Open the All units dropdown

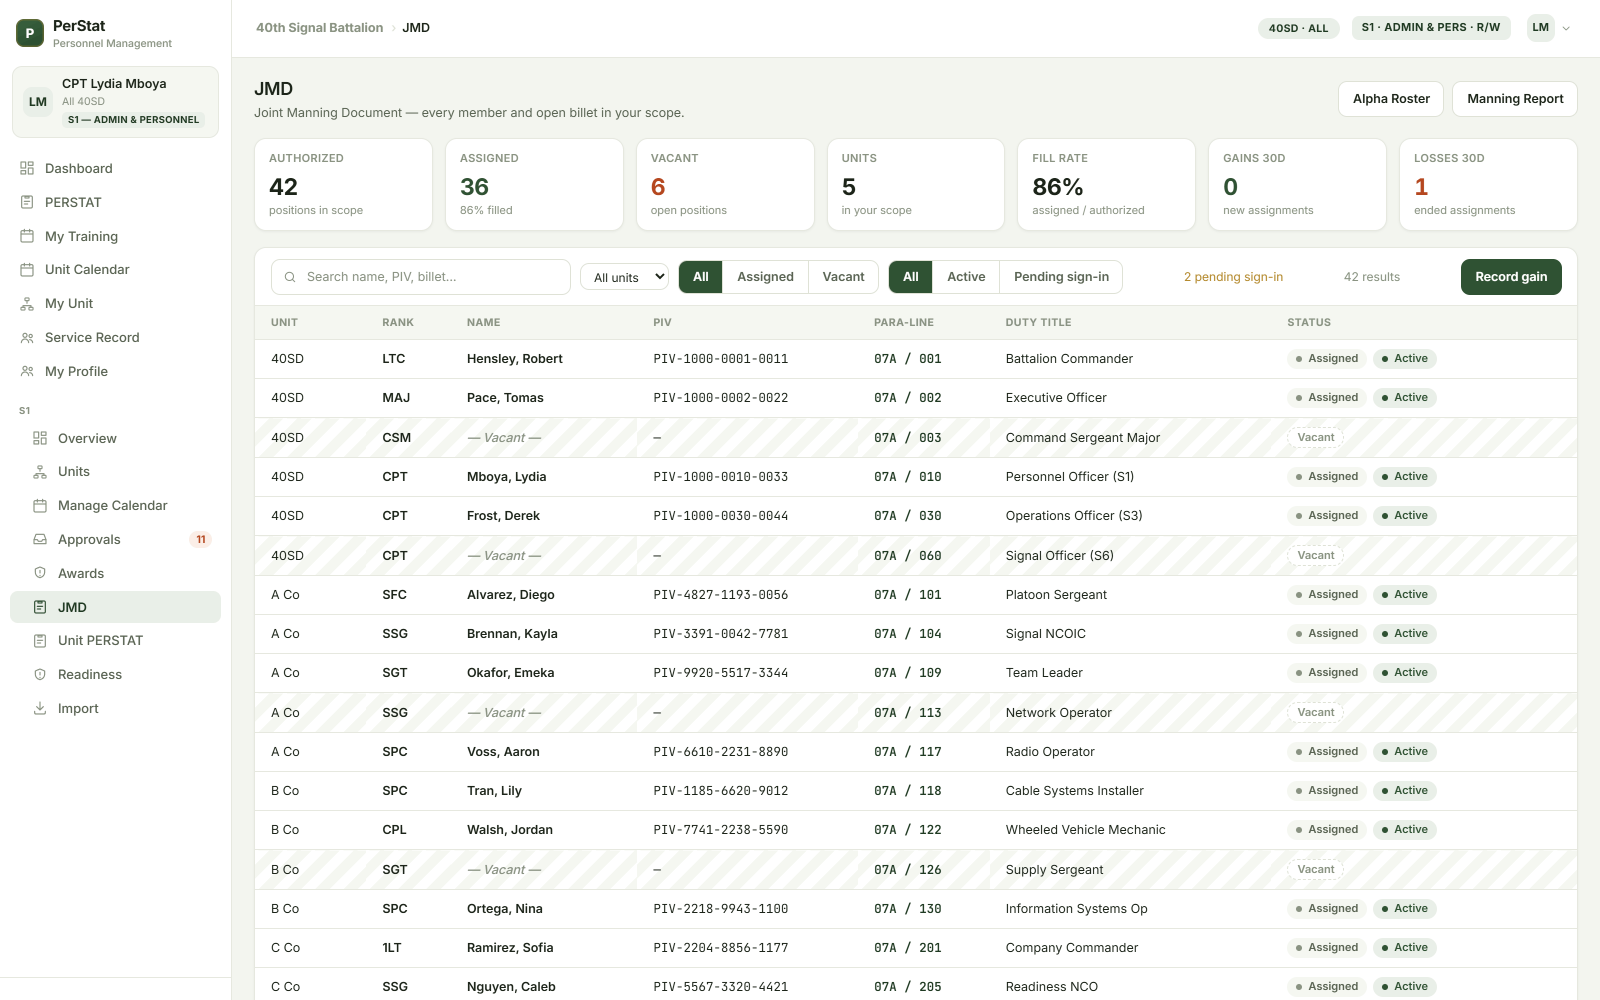point(624,277)
